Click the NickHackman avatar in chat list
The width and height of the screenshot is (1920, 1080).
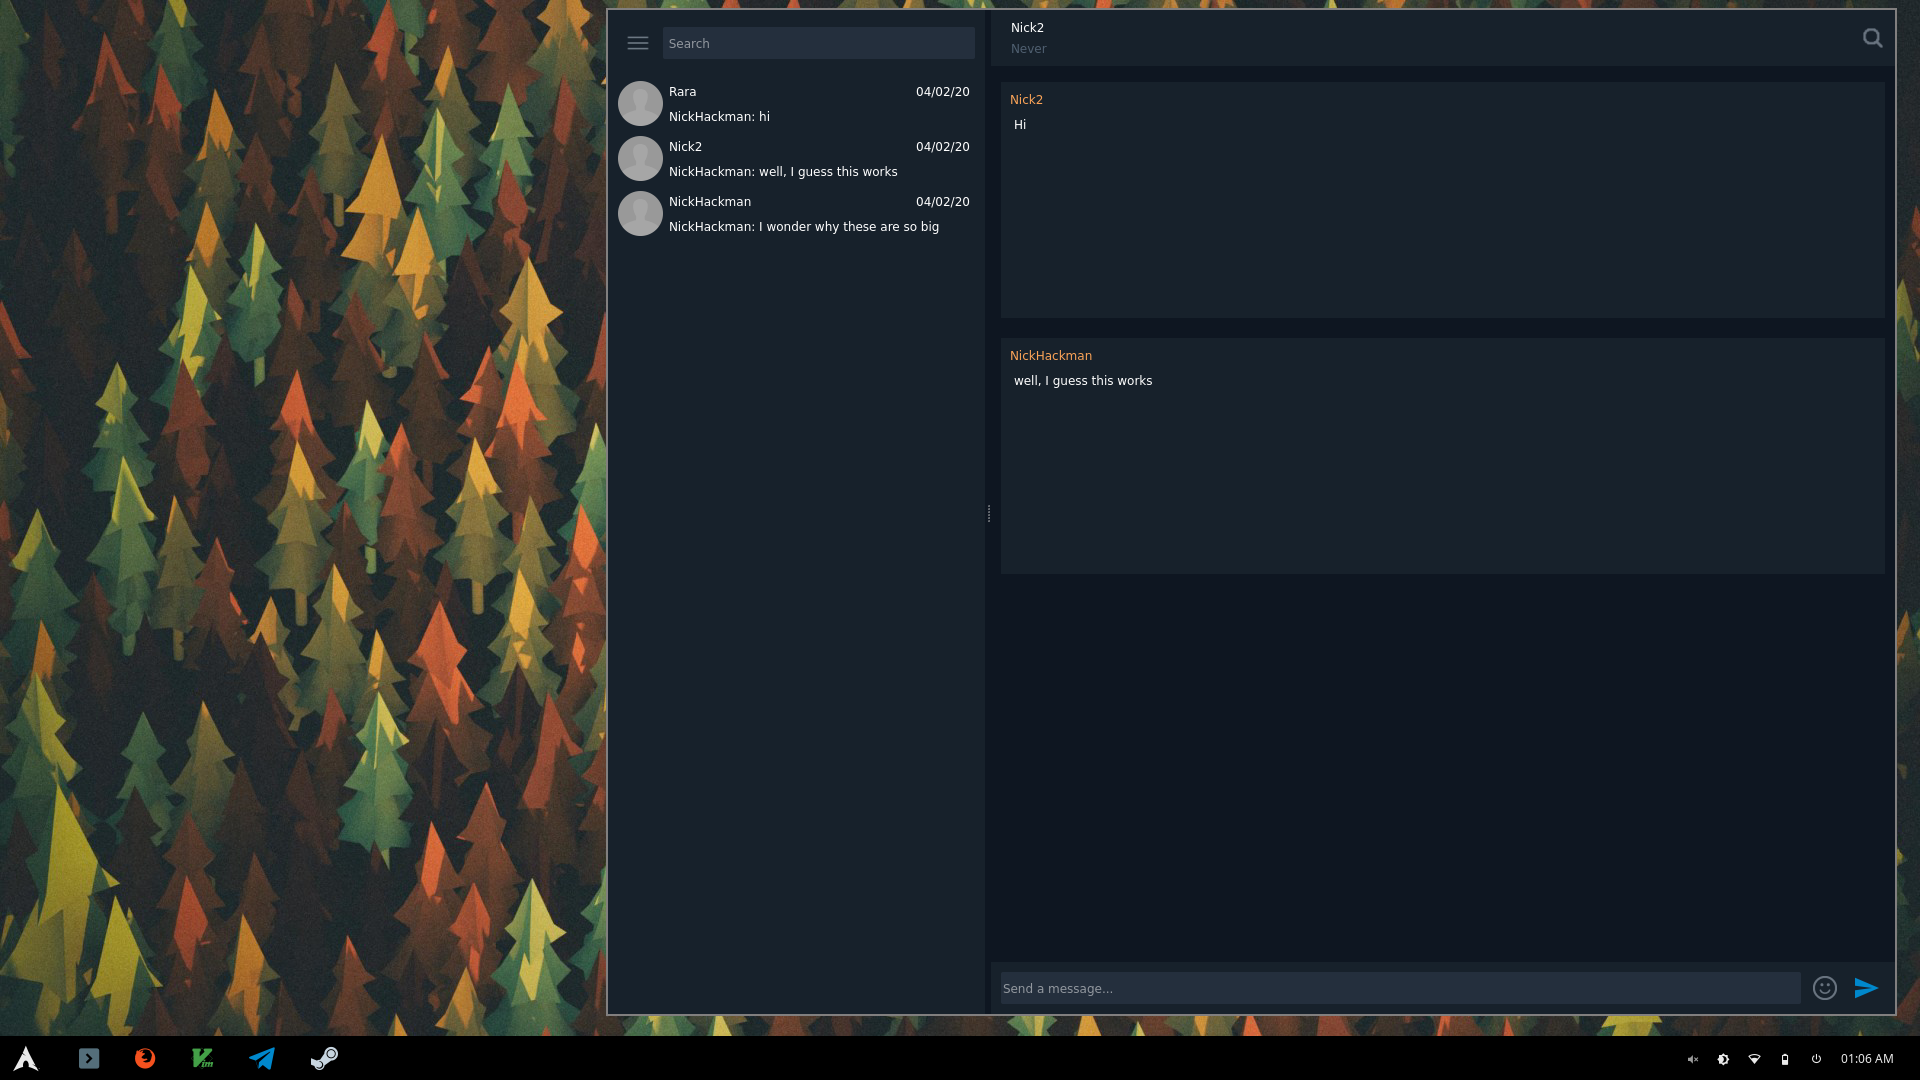click(640, 214)
